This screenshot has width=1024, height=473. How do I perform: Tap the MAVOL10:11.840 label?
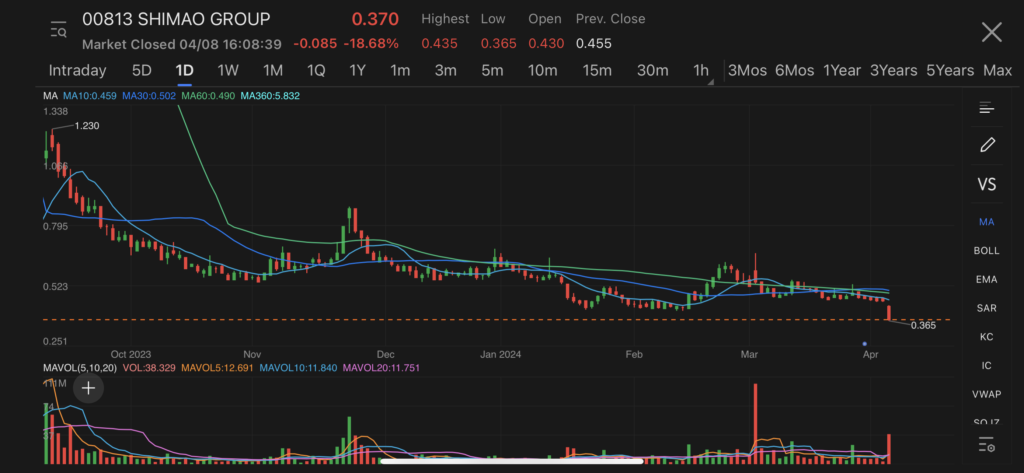tap(298, 368)
